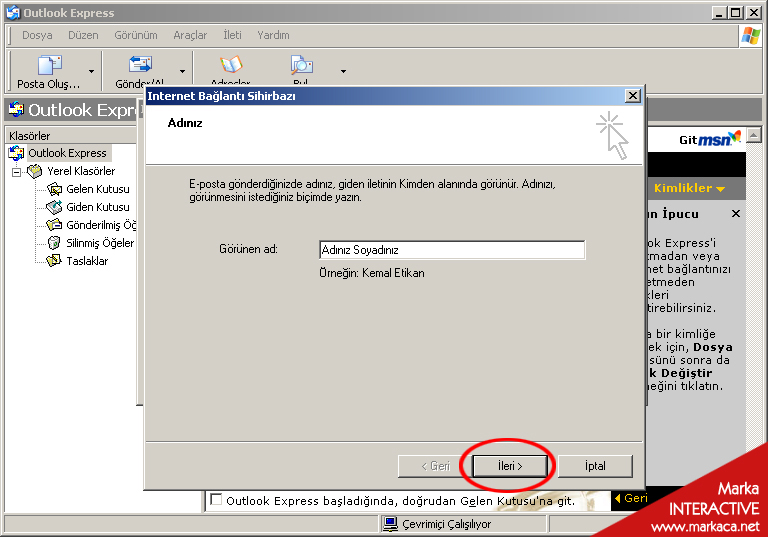This screenshot has width=768, height=537.
Task: Click the Çevrimiçi Çalışıyor status text
Action: point(446,524)
